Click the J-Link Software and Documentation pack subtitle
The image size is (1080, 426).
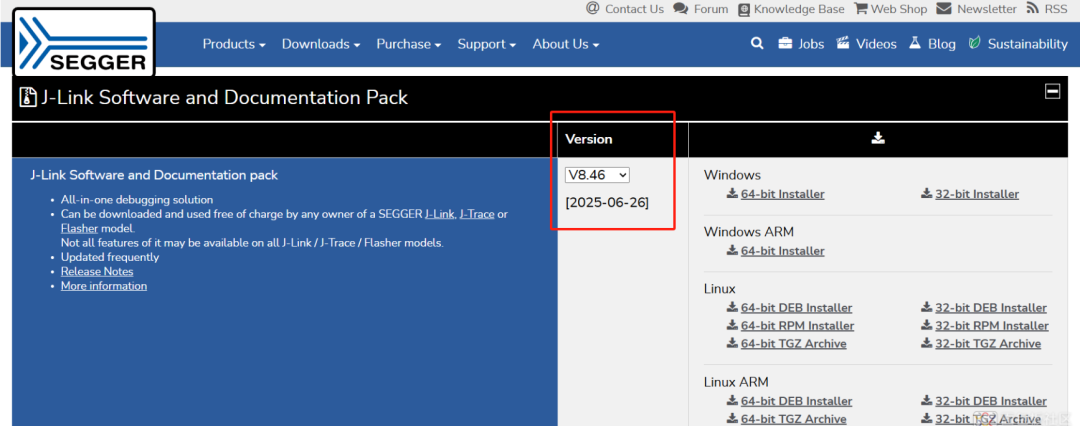coord(154,175)
